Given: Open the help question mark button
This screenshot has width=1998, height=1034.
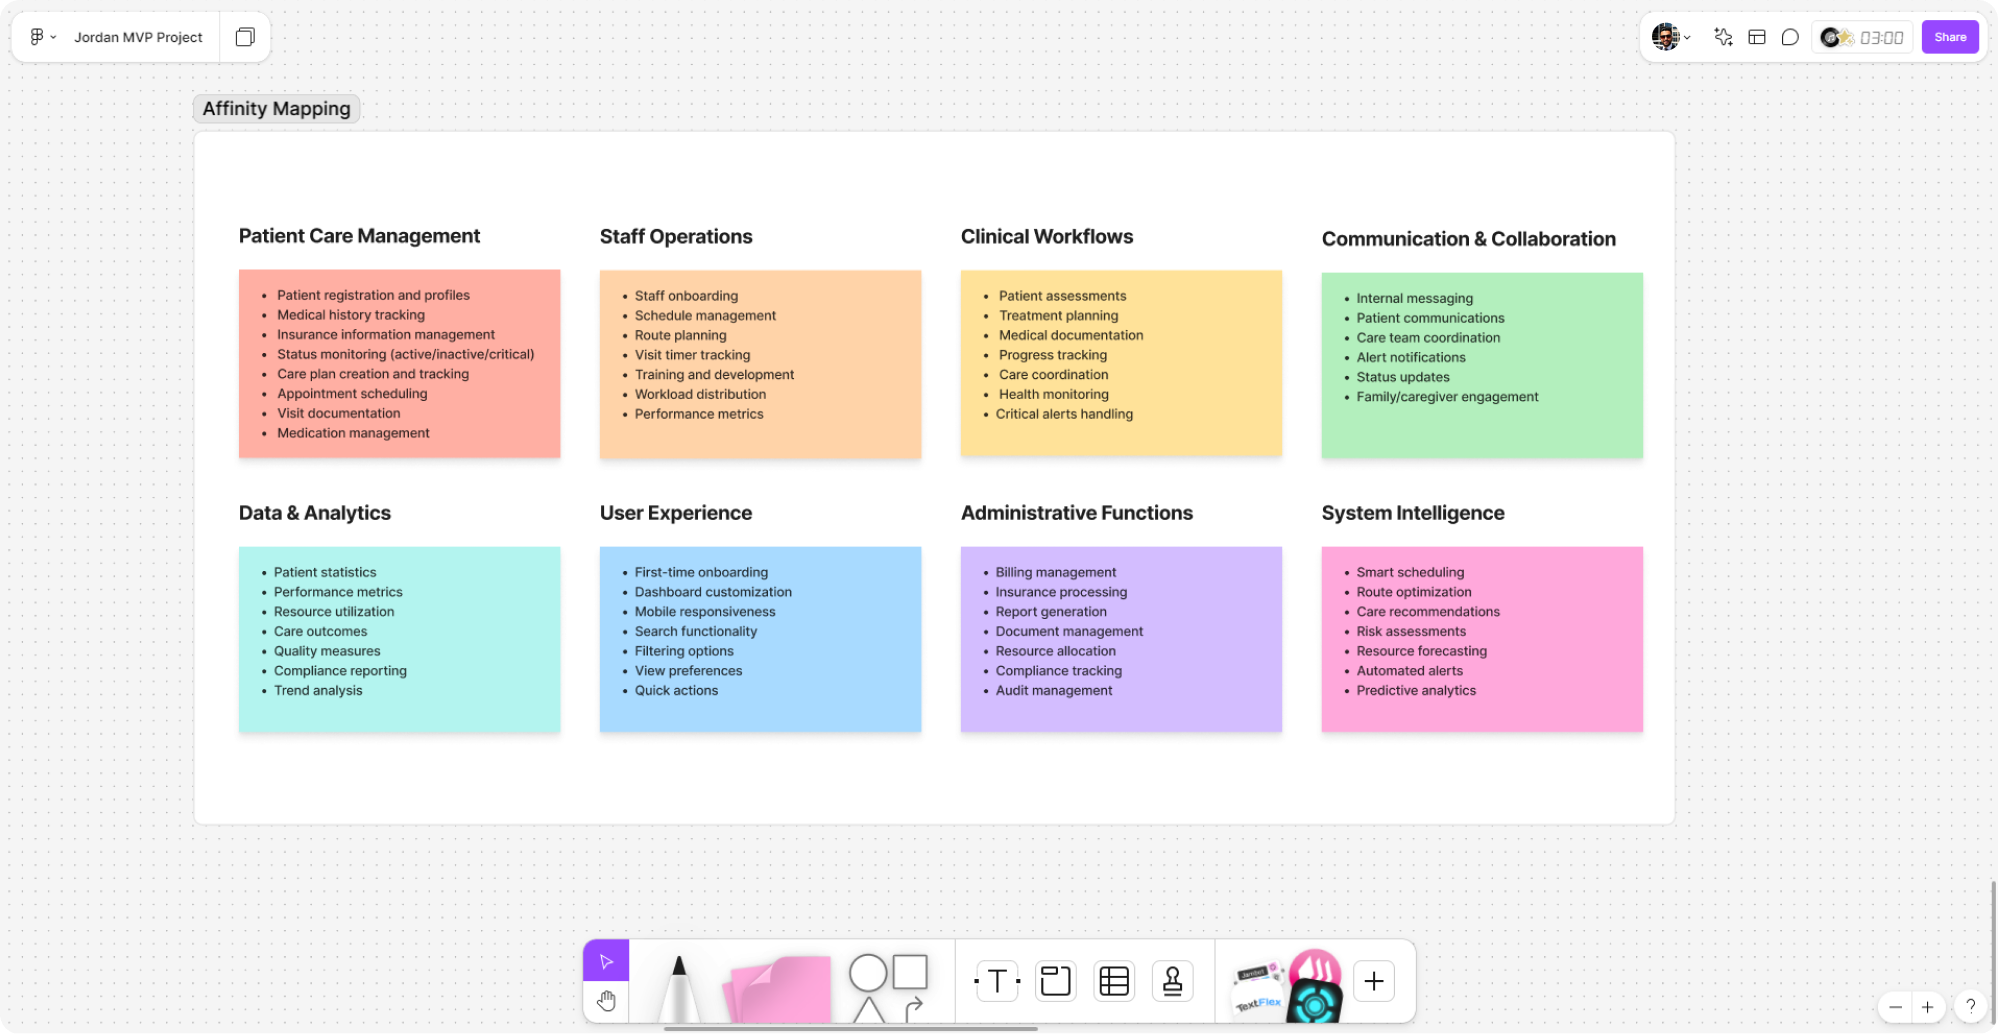Looking at the screenshot, I should (x=1970, y=1007).
